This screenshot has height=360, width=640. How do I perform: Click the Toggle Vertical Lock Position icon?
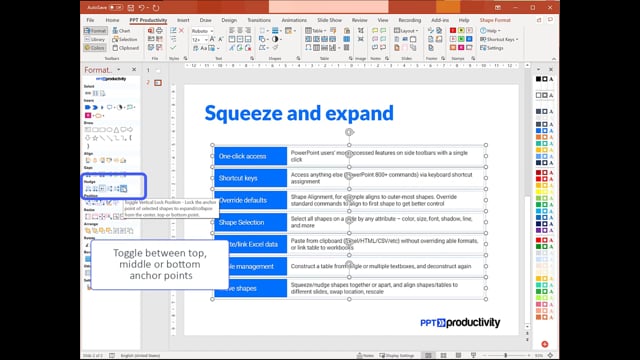(x=124, y=188)
